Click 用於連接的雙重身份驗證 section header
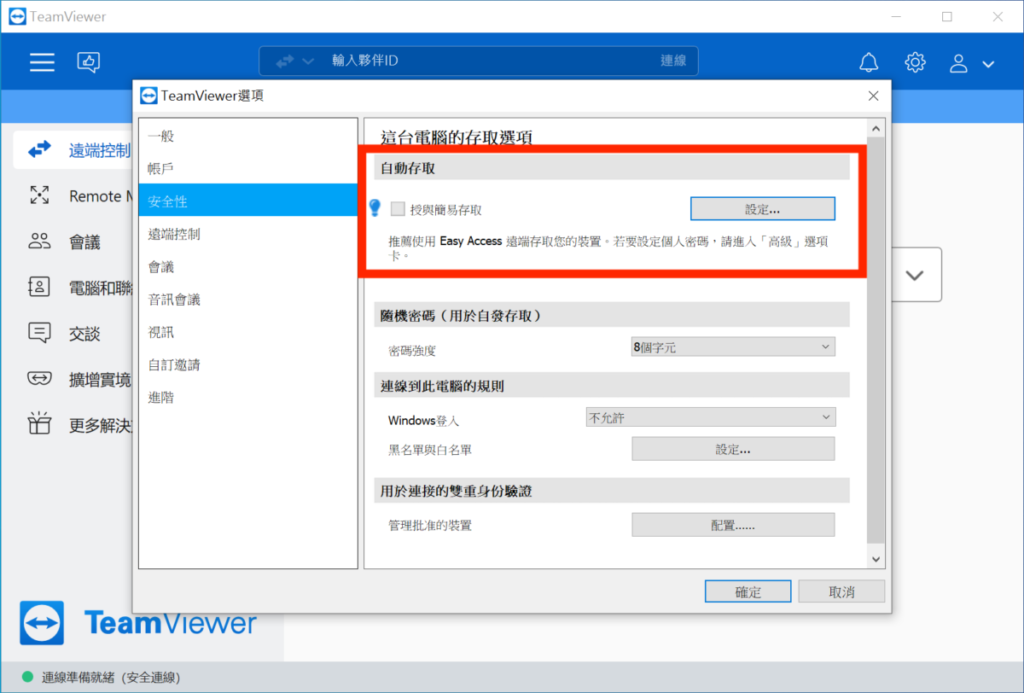1024x693 pixels. coord(612,491)
